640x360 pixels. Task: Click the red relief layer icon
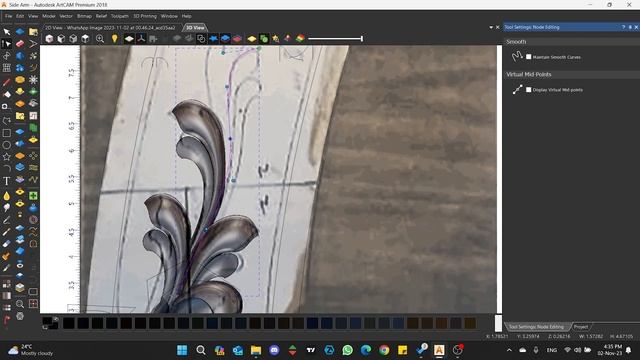click(x=237, y=39)
